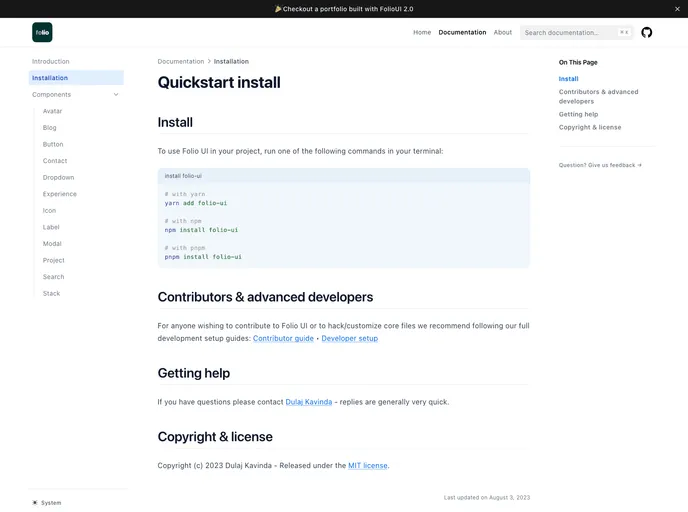Image resolution: width=688 pixels, height=512 pixels.
Task: Close the announcement banner
Action: (x=676, y=9)
